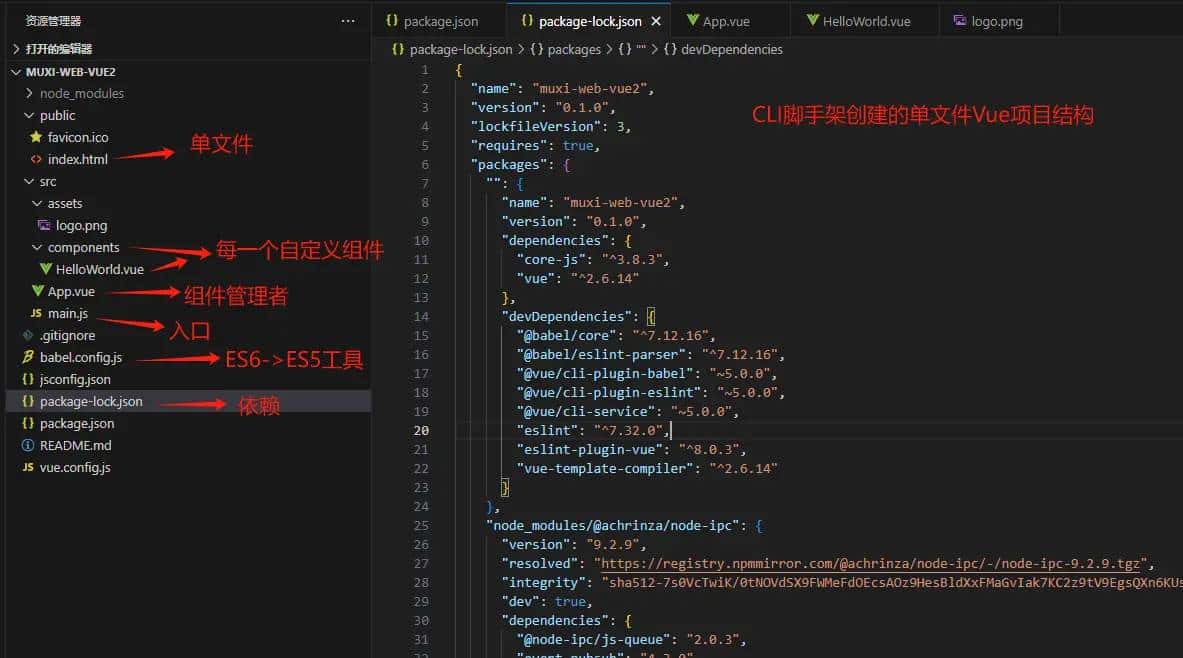Open the Explorer More Actions menu
The image size is (1183, 658).
[347, 20]
